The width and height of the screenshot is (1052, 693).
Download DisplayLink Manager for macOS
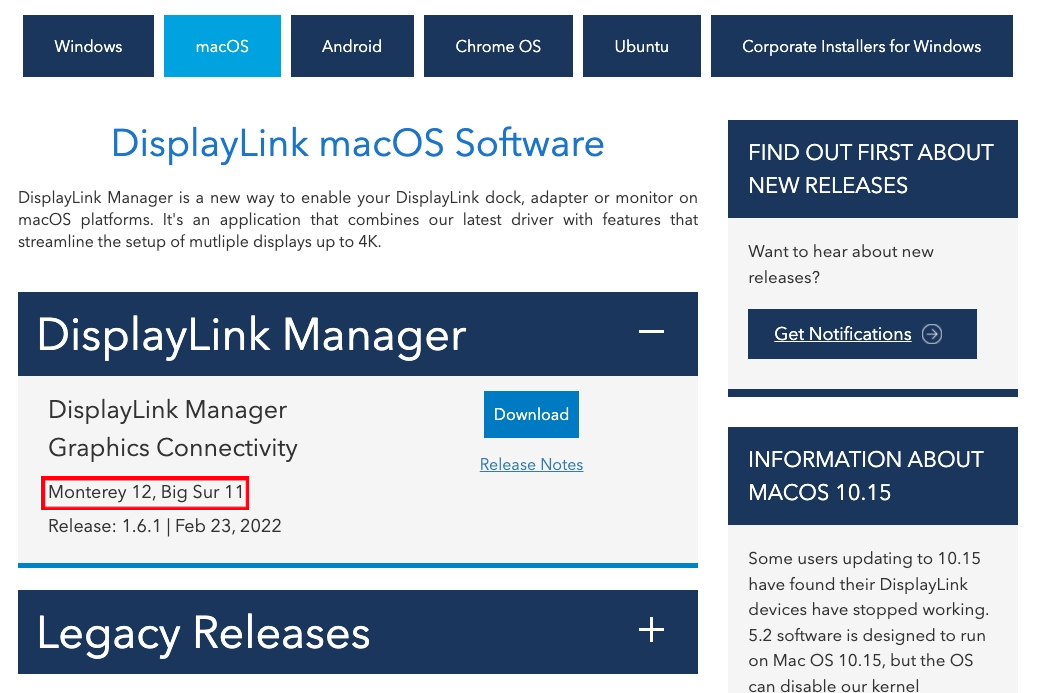[531, 415]
